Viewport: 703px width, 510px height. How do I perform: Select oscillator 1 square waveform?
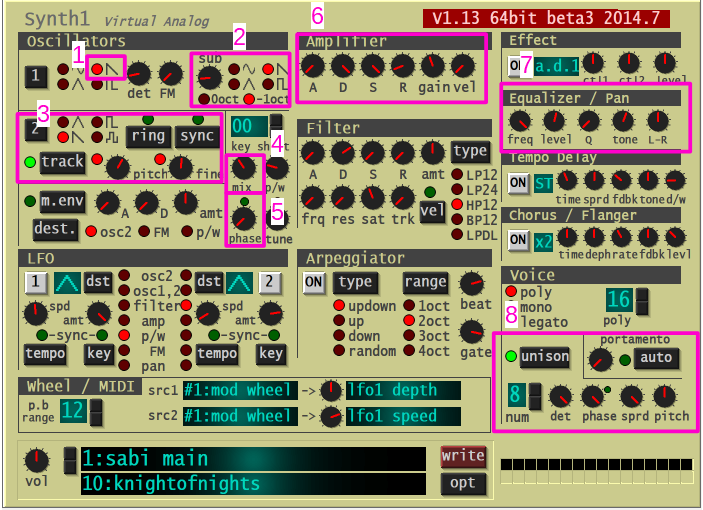[97, 84]
